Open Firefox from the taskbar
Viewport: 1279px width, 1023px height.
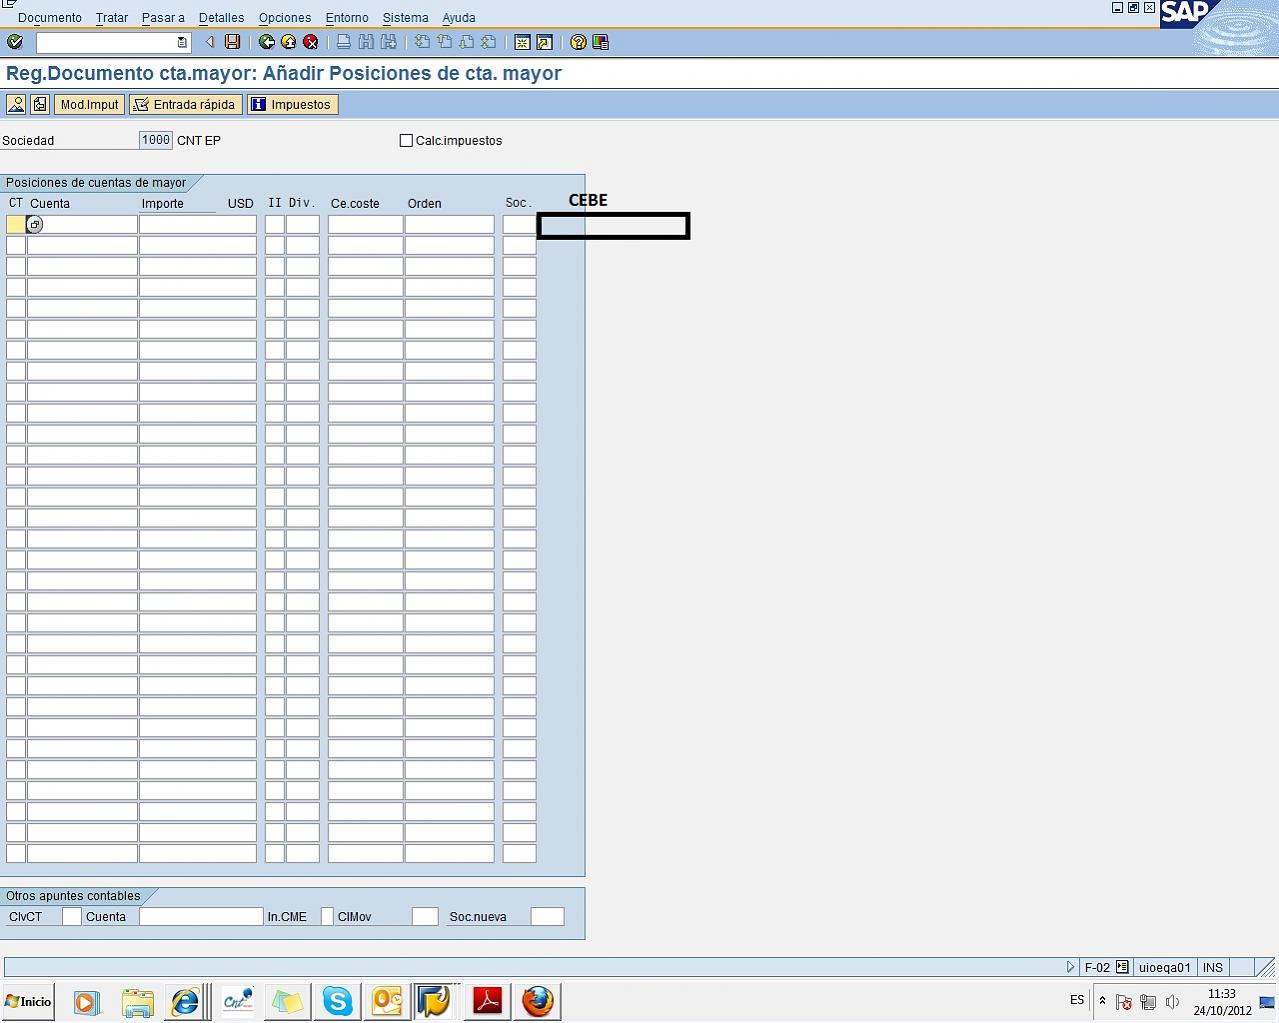pyautogui.click(x=538, y=1001)
